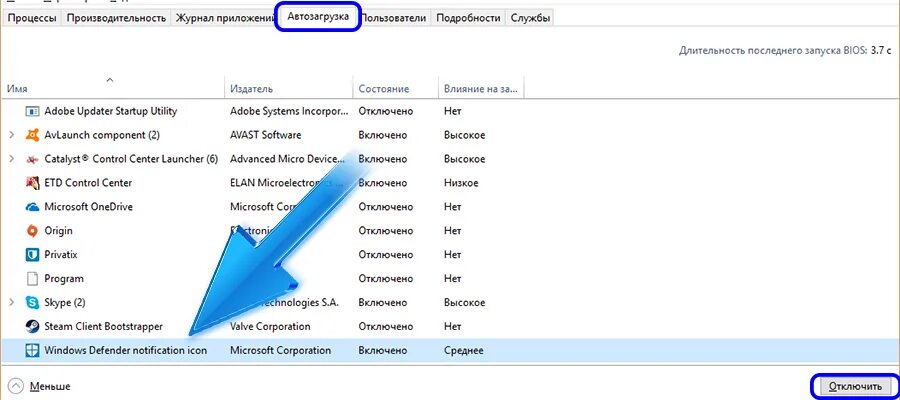Click Отключено status in Steam Client row
The image size is (900, 400).
click(385, 327)
